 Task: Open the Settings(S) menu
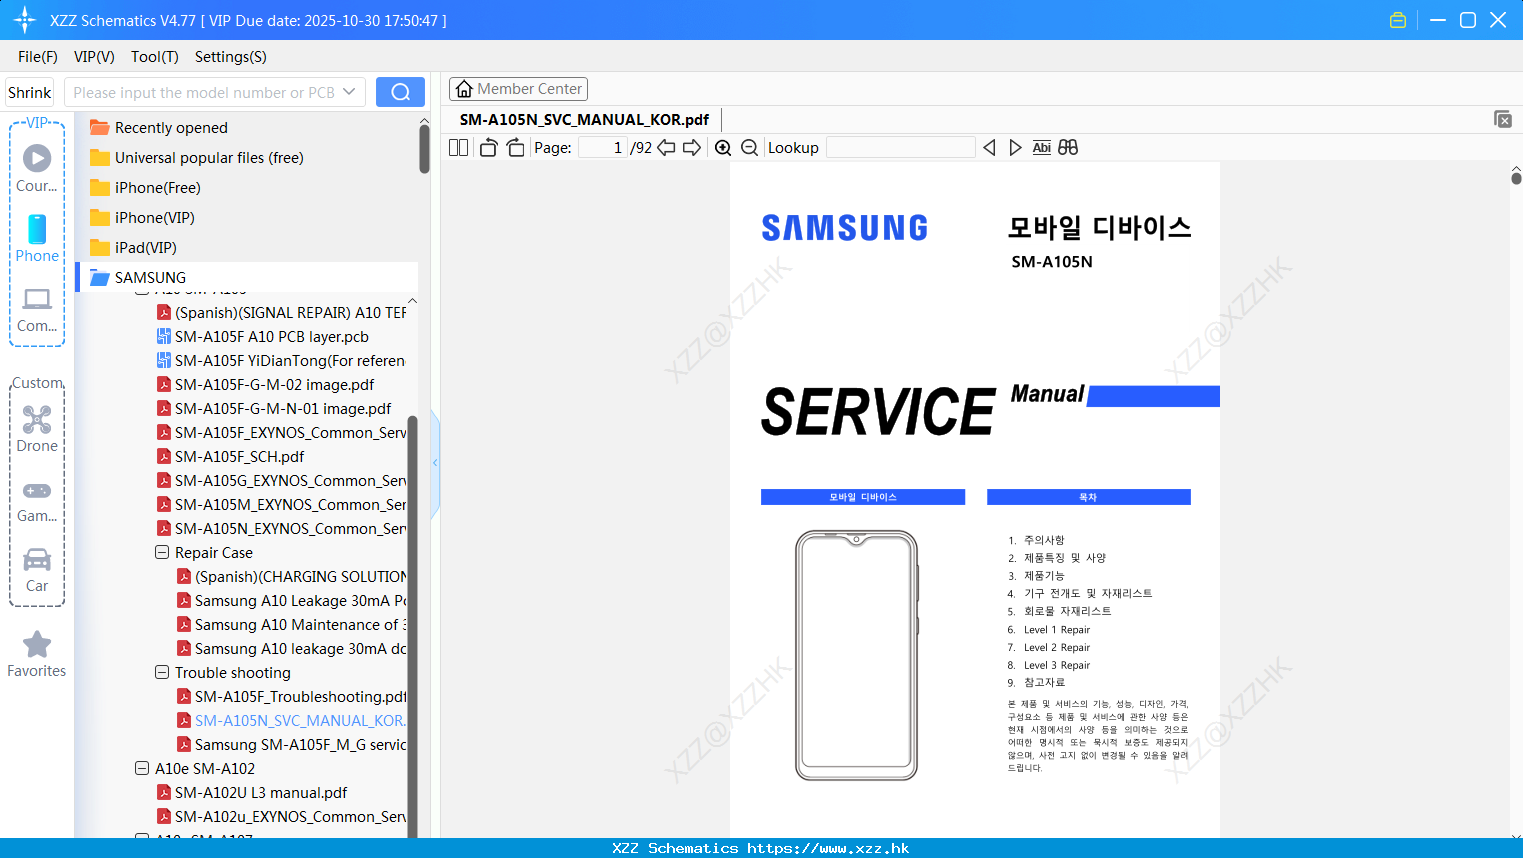pos(231,57)
